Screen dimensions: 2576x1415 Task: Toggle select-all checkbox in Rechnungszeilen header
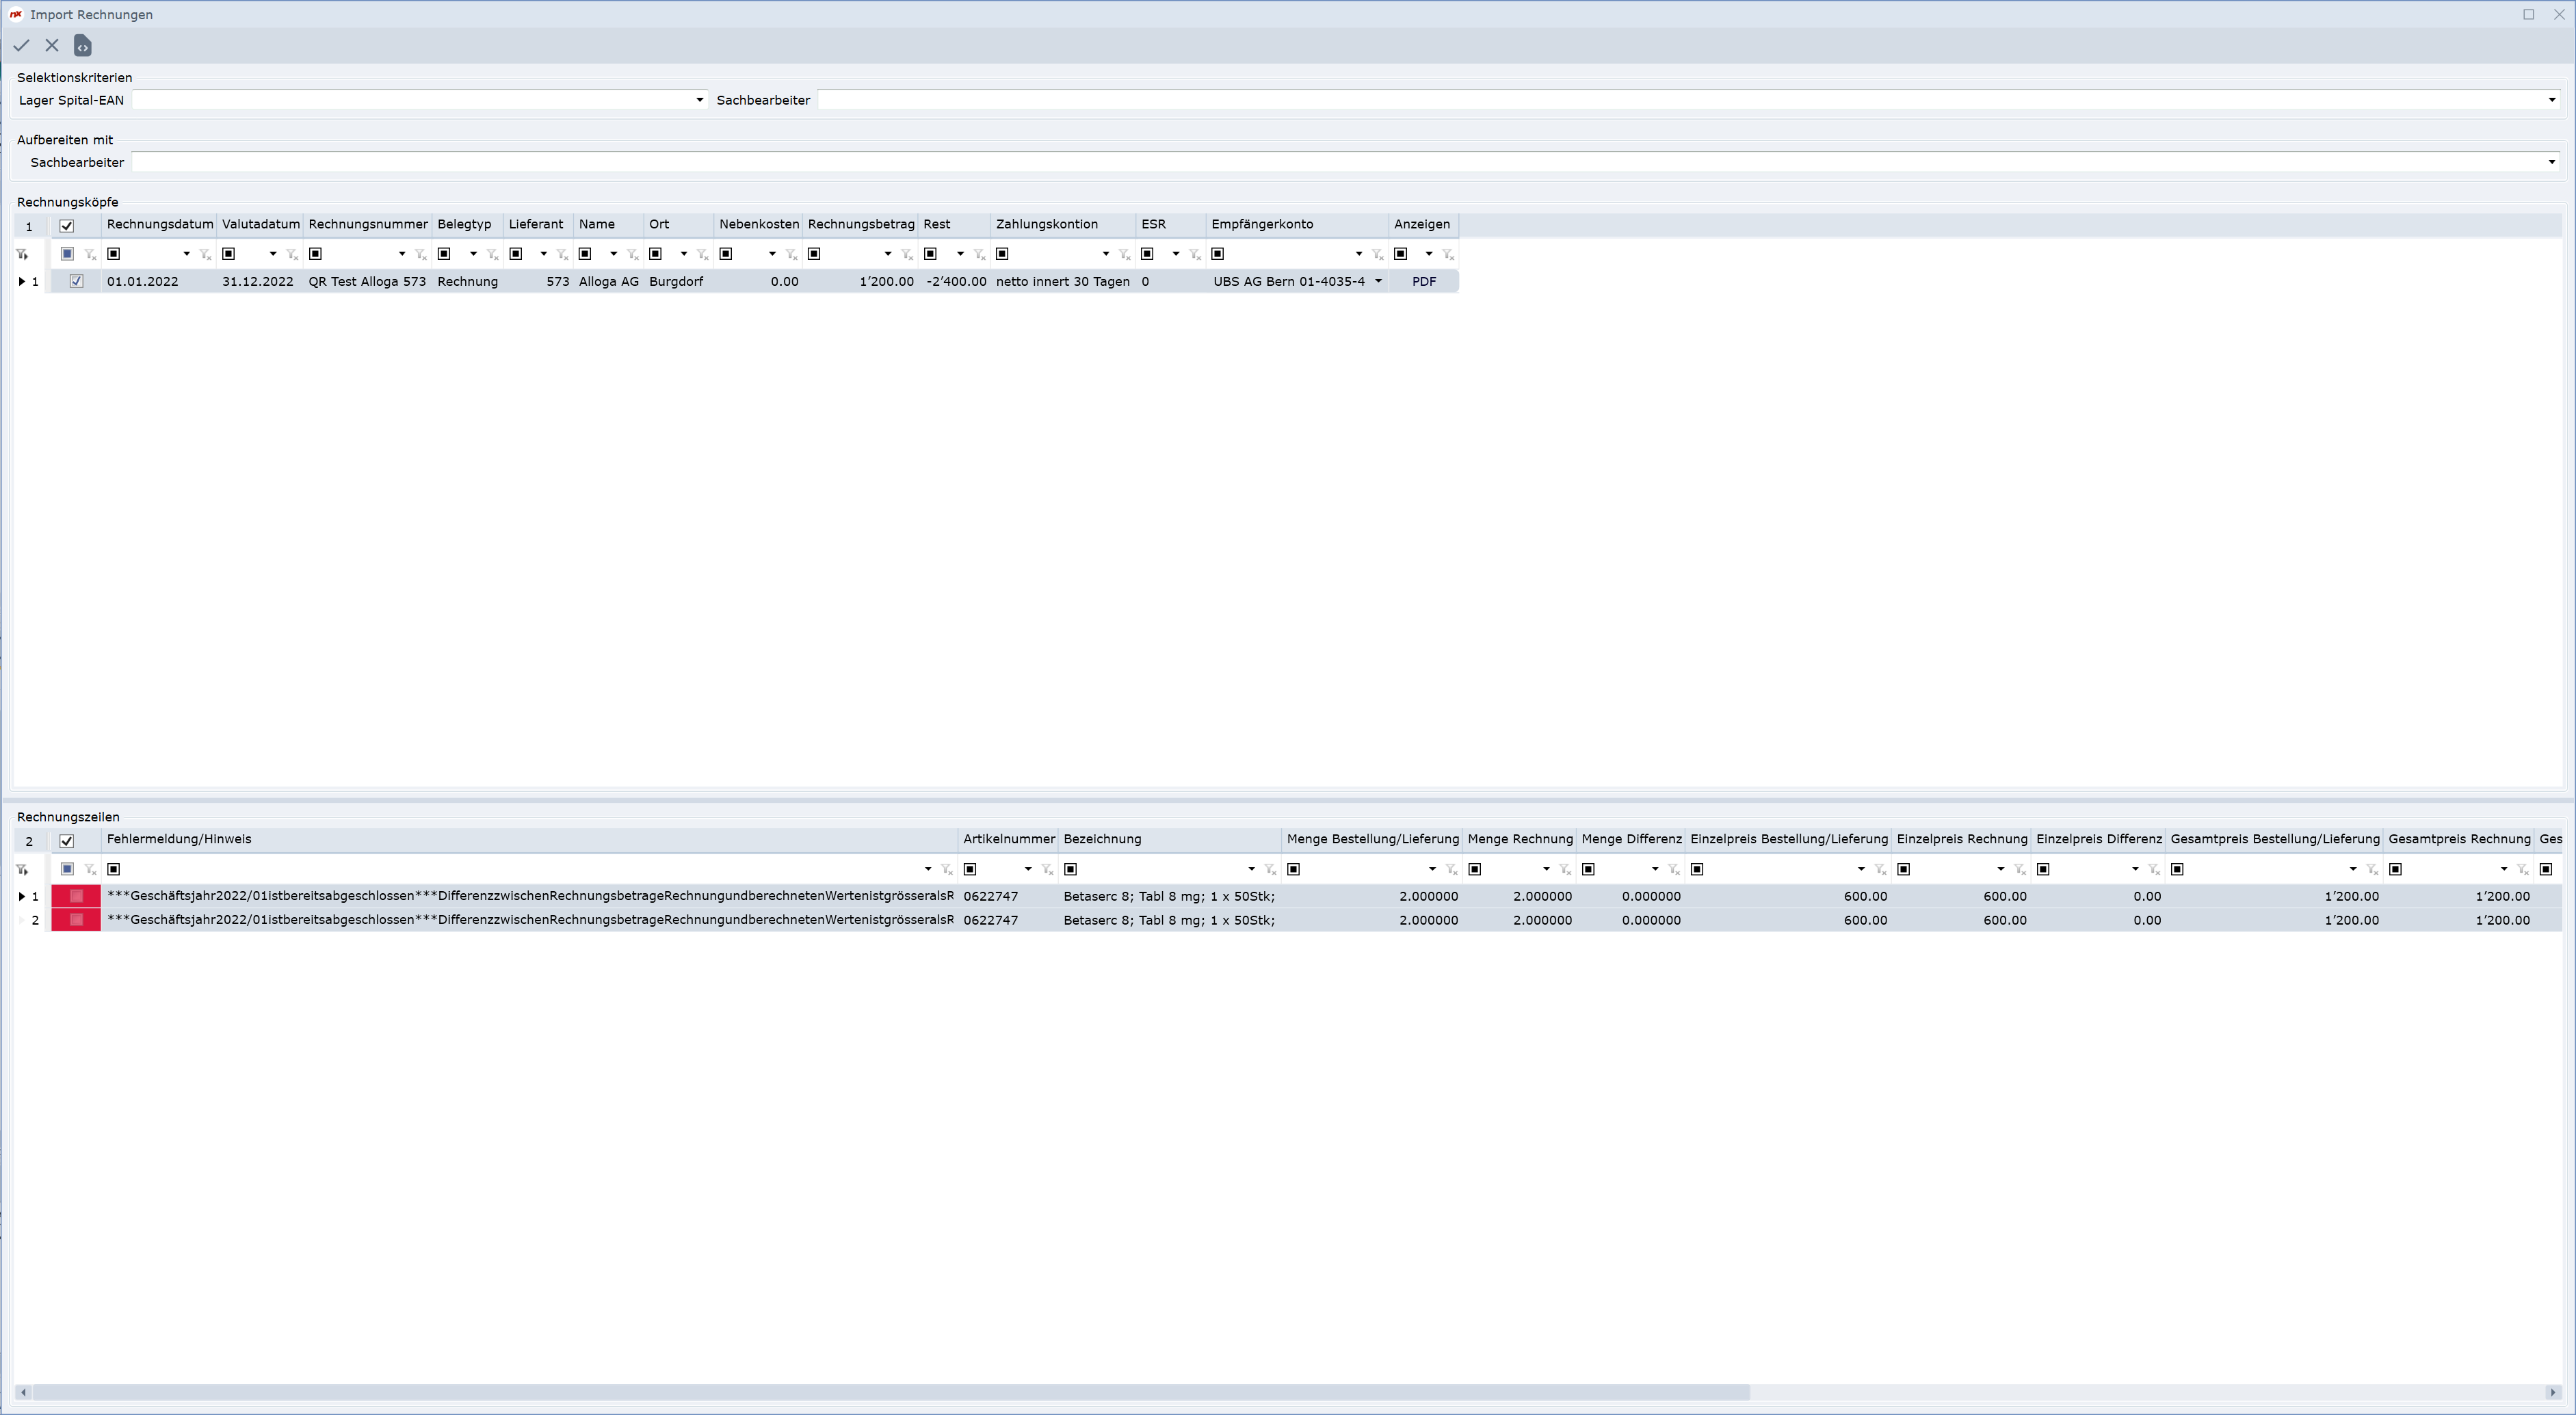point(67,841)
